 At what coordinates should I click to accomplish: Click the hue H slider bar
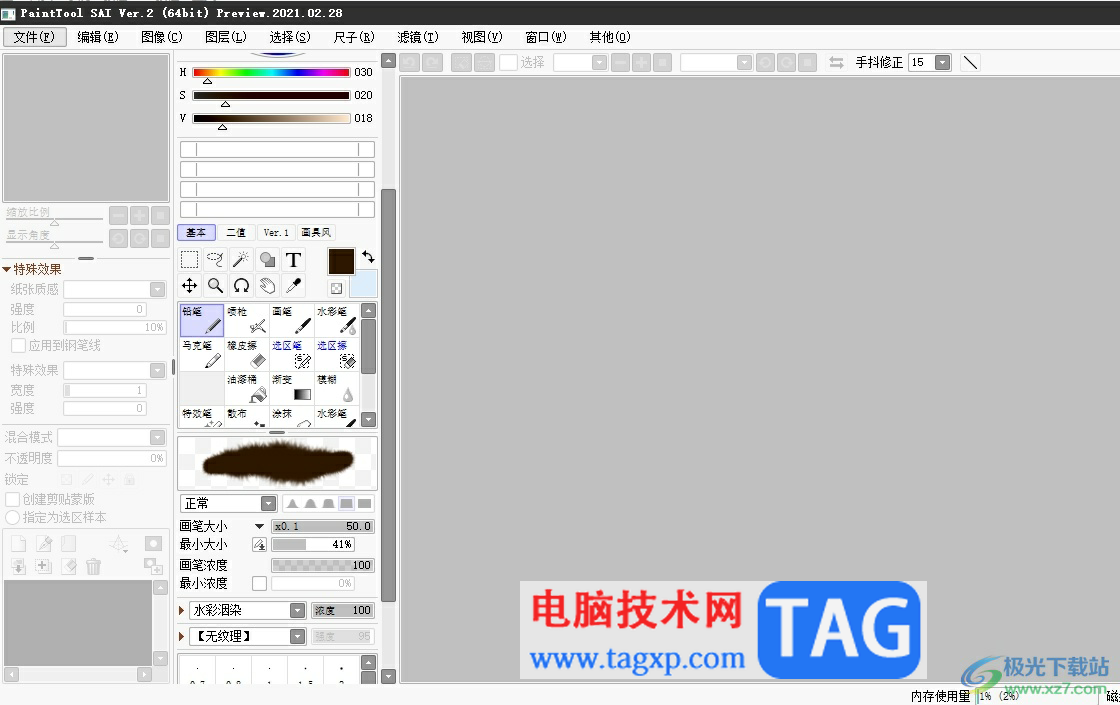tap(271, 73)
